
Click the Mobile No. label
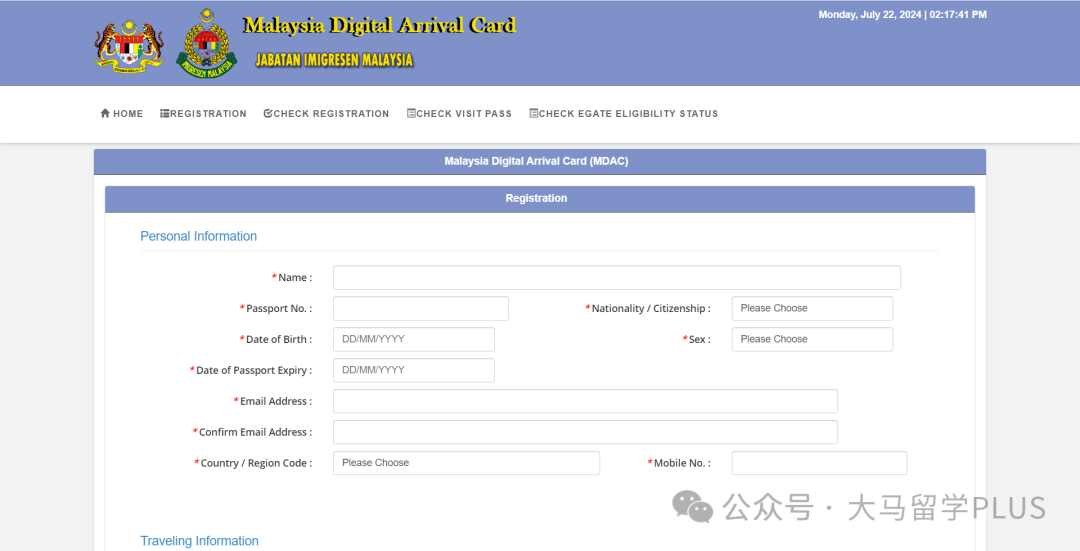679,464
